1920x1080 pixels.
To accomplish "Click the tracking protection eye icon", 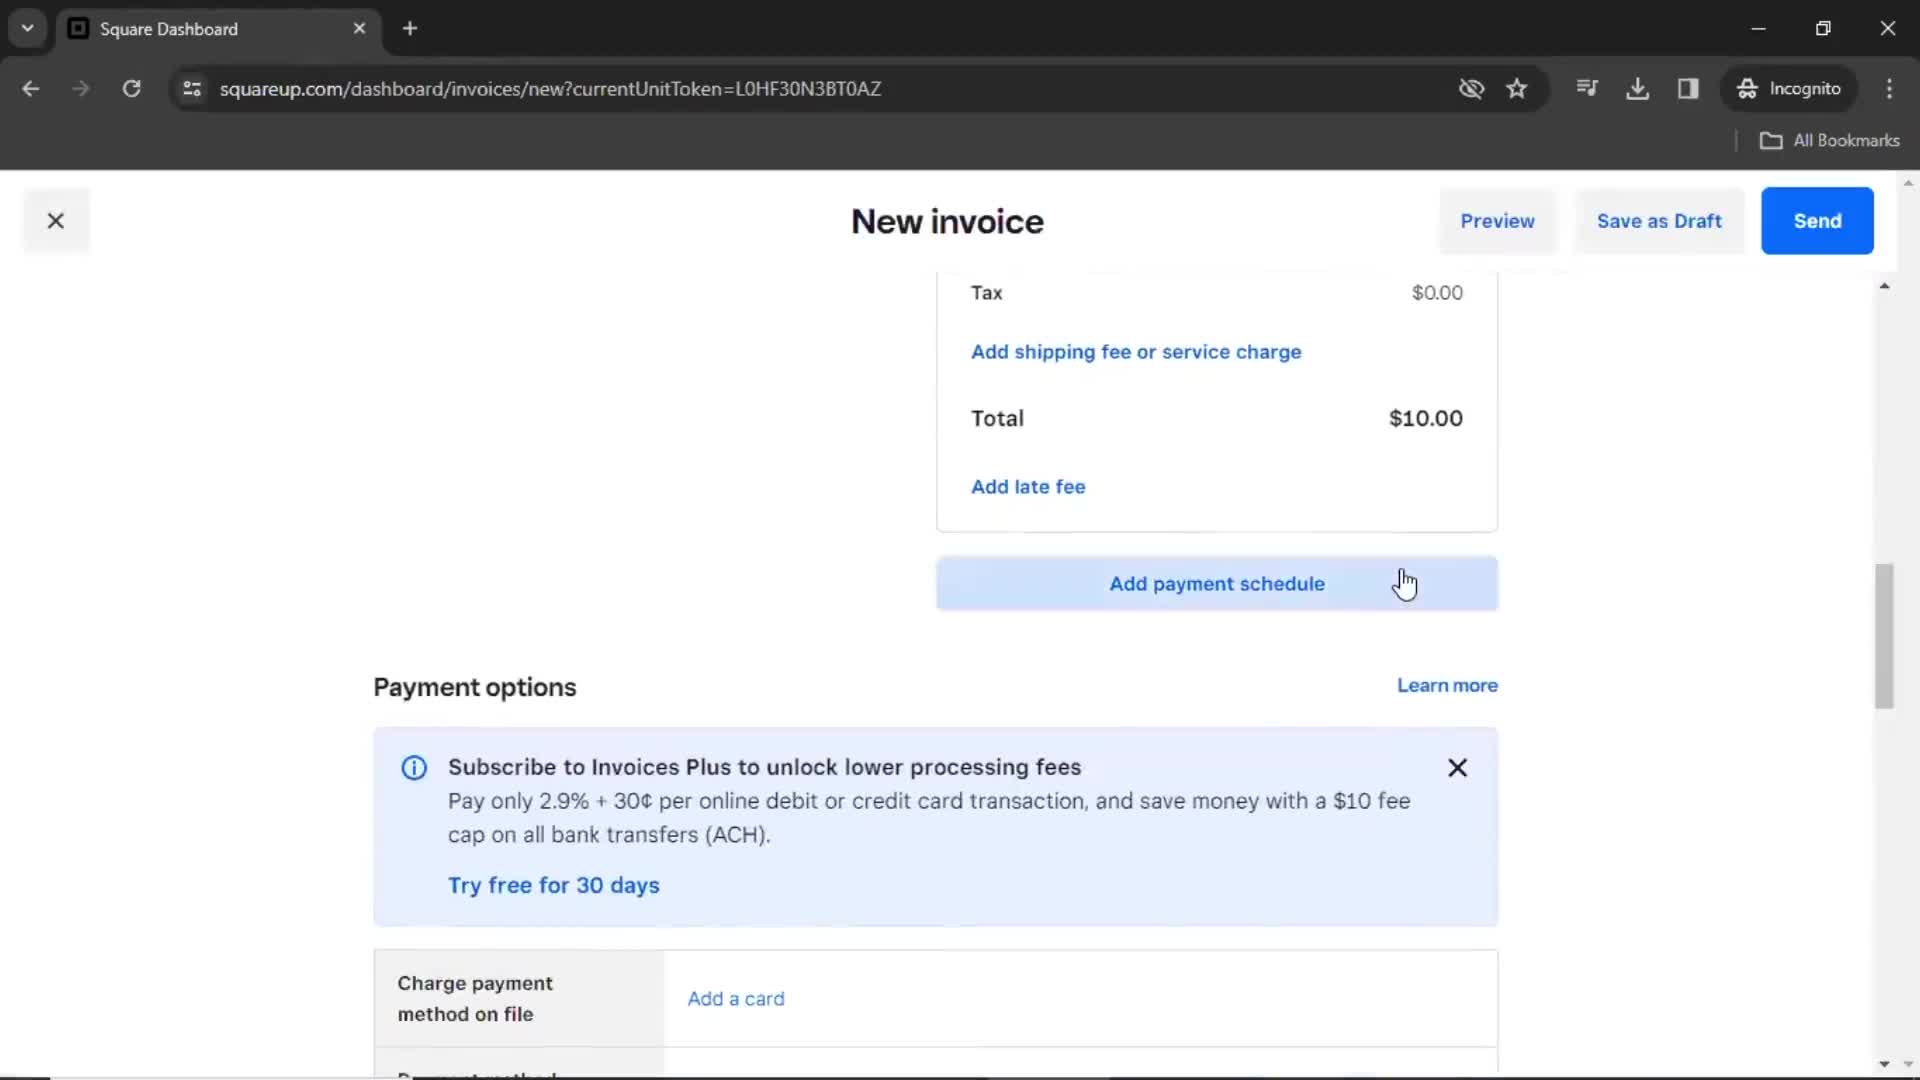I will point(1471,89).
